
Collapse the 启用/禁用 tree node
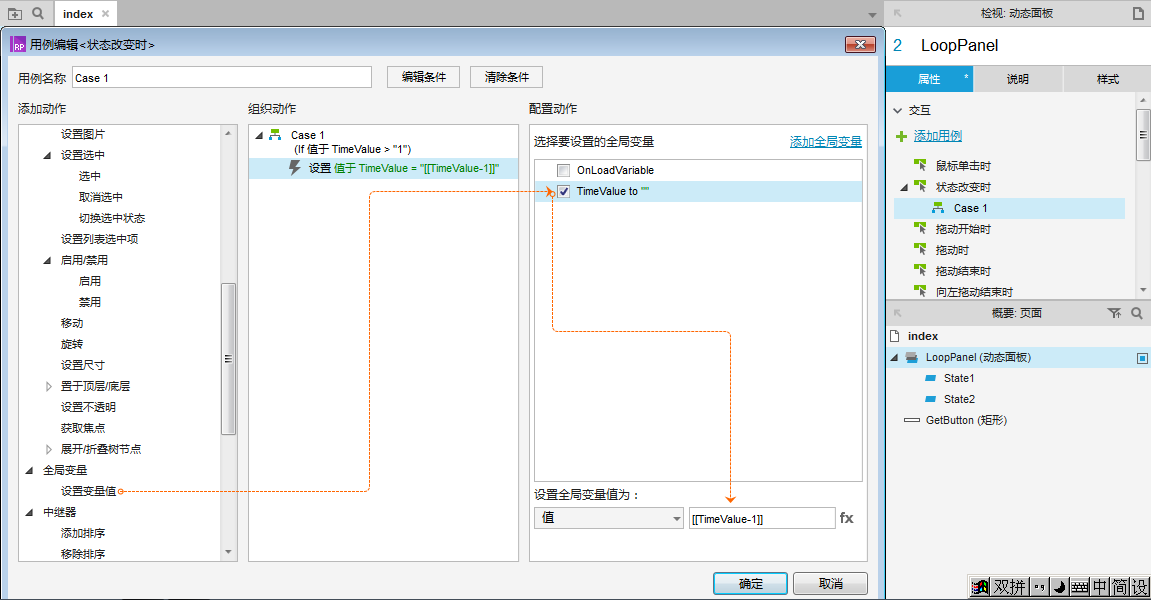[x=48, y=260]
